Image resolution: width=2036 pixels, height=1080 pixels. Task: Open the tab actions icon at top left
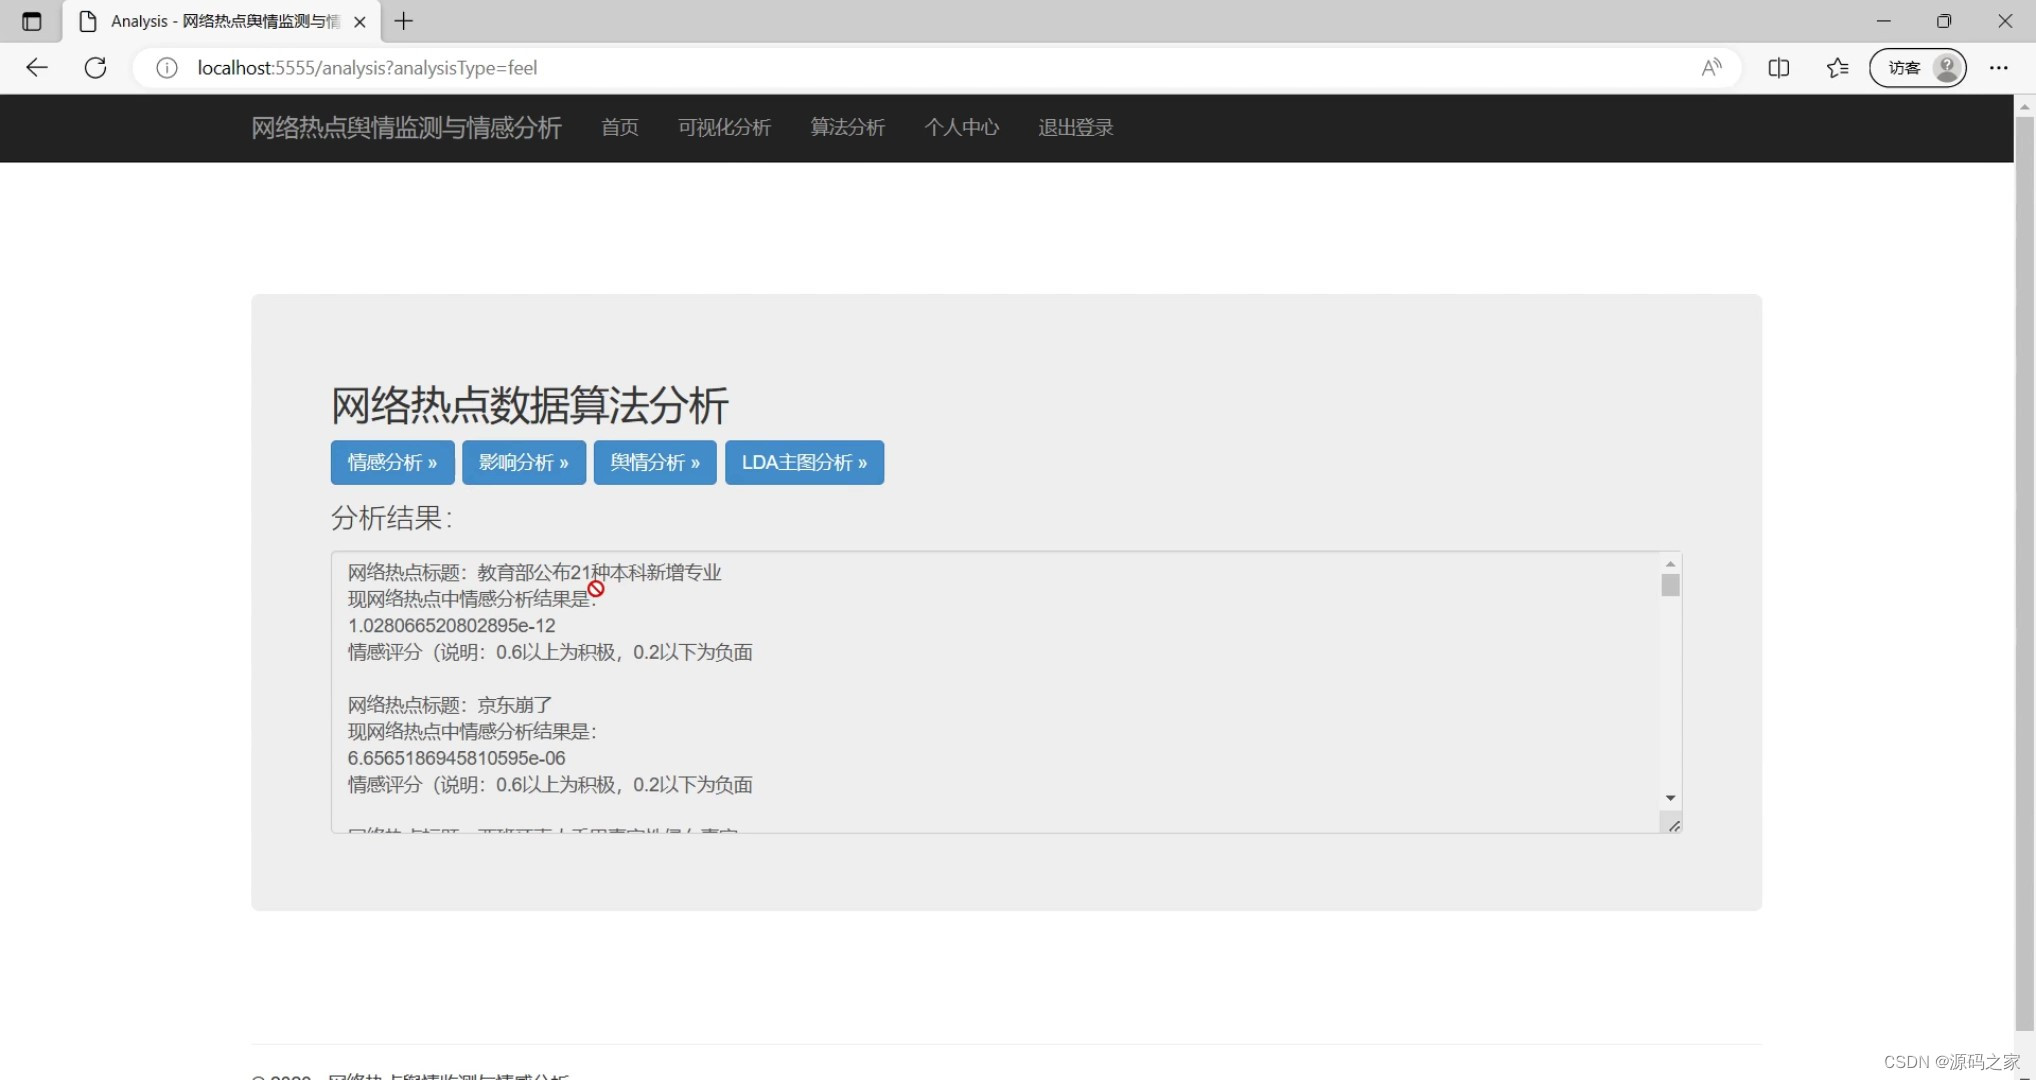[x=31, y=21]
